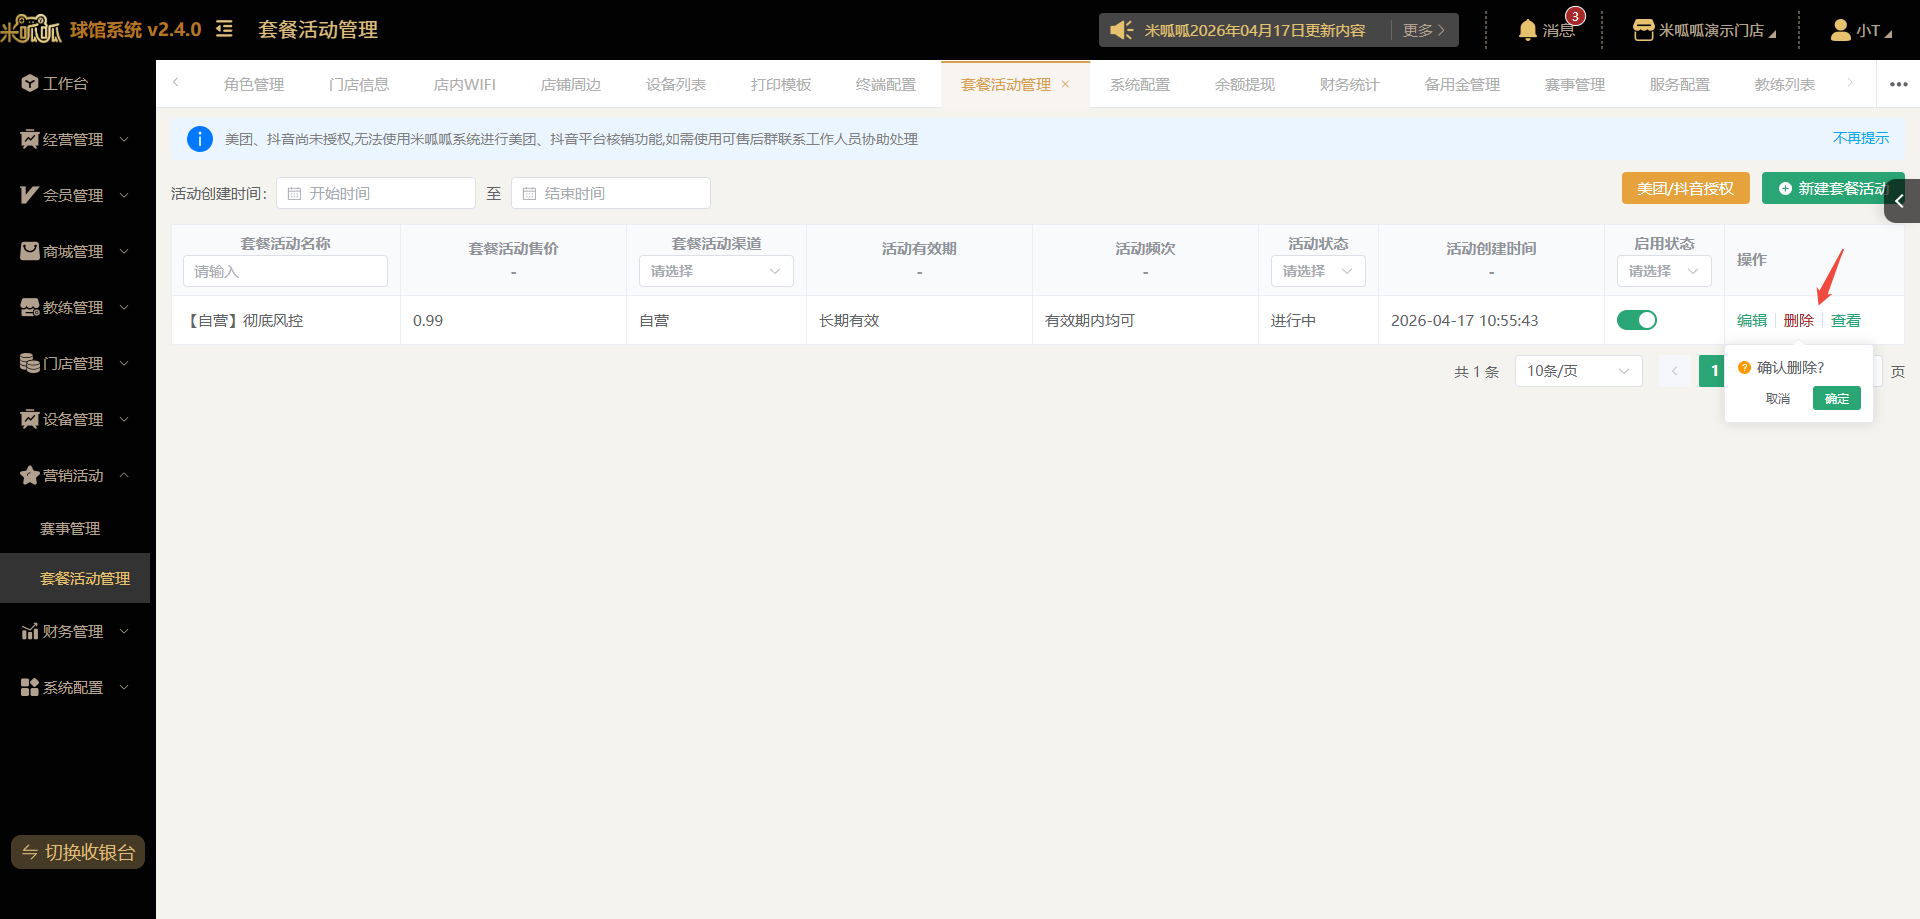The height and width of the screenshot is (919, 1920).
Task: Dismiss the notice with 不再提示
Action: click(x=1861, y=138)
